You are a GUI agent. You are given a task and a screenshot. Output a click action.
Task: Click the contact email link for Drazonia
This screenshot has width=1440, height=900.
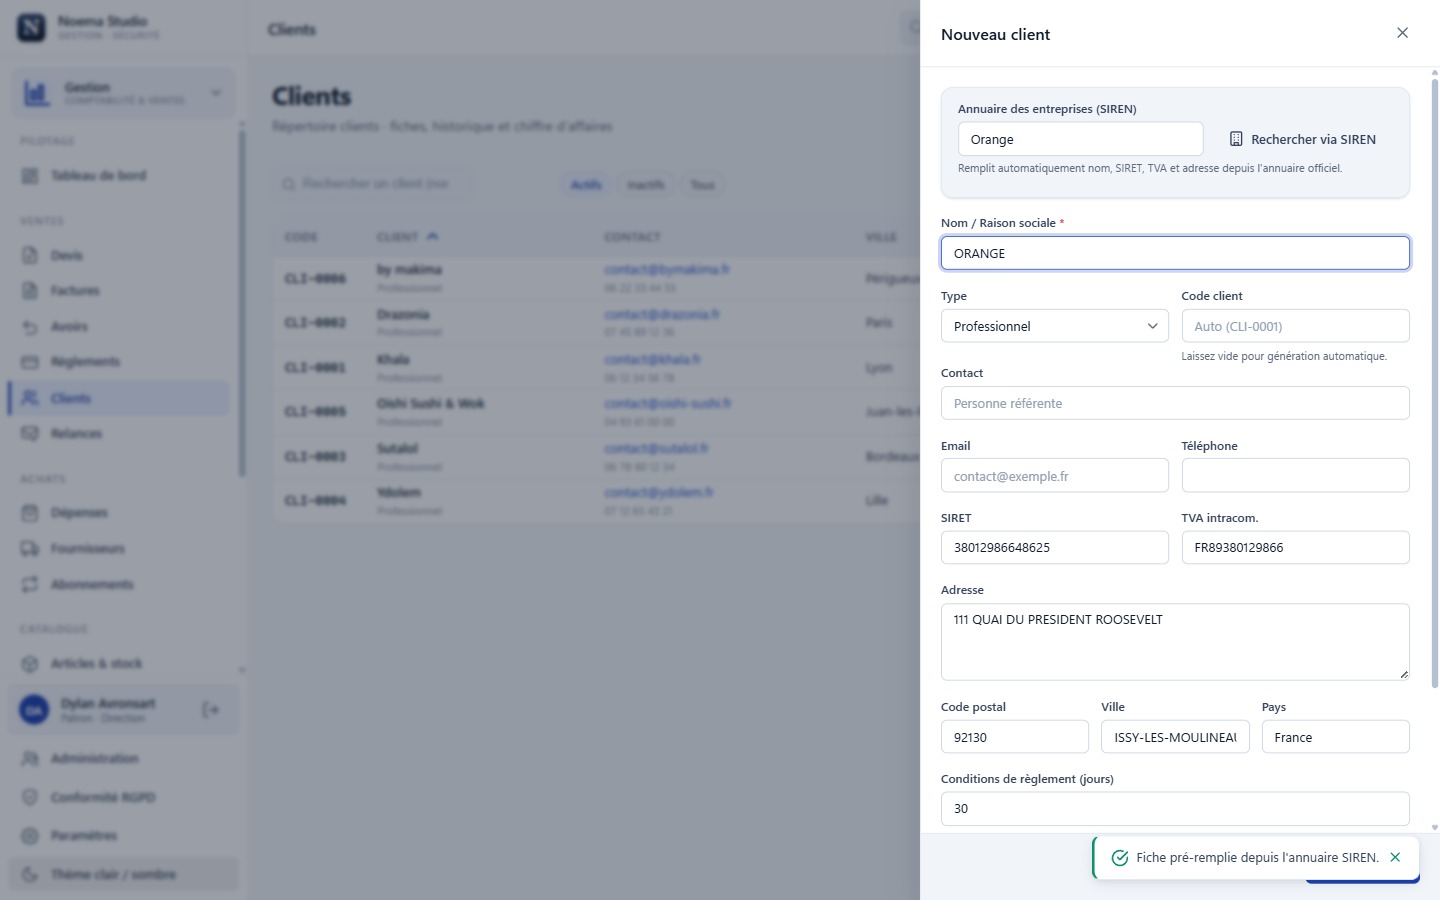[661, 314]
